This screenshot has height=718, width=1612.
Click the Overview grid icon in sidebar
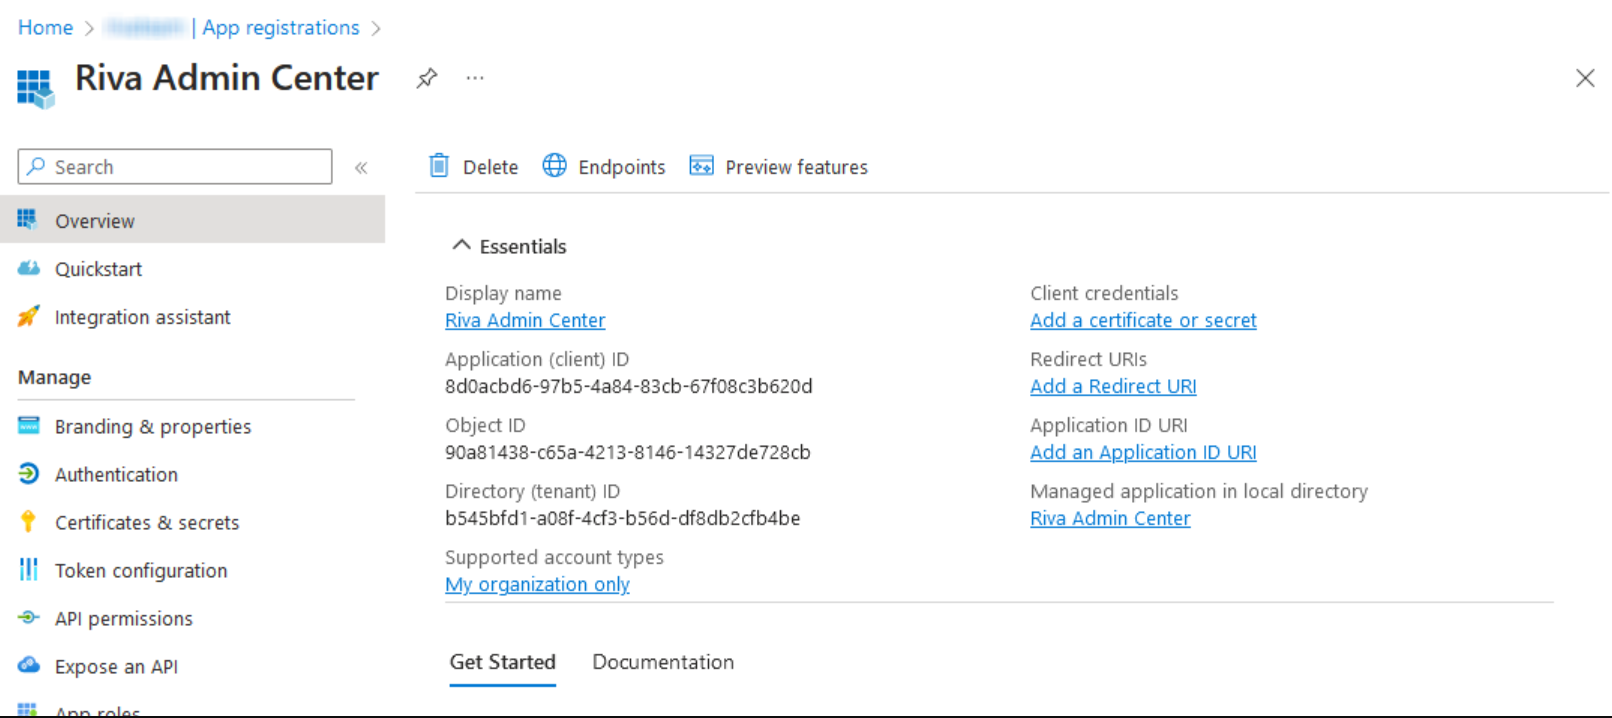(x=28, y=219)
